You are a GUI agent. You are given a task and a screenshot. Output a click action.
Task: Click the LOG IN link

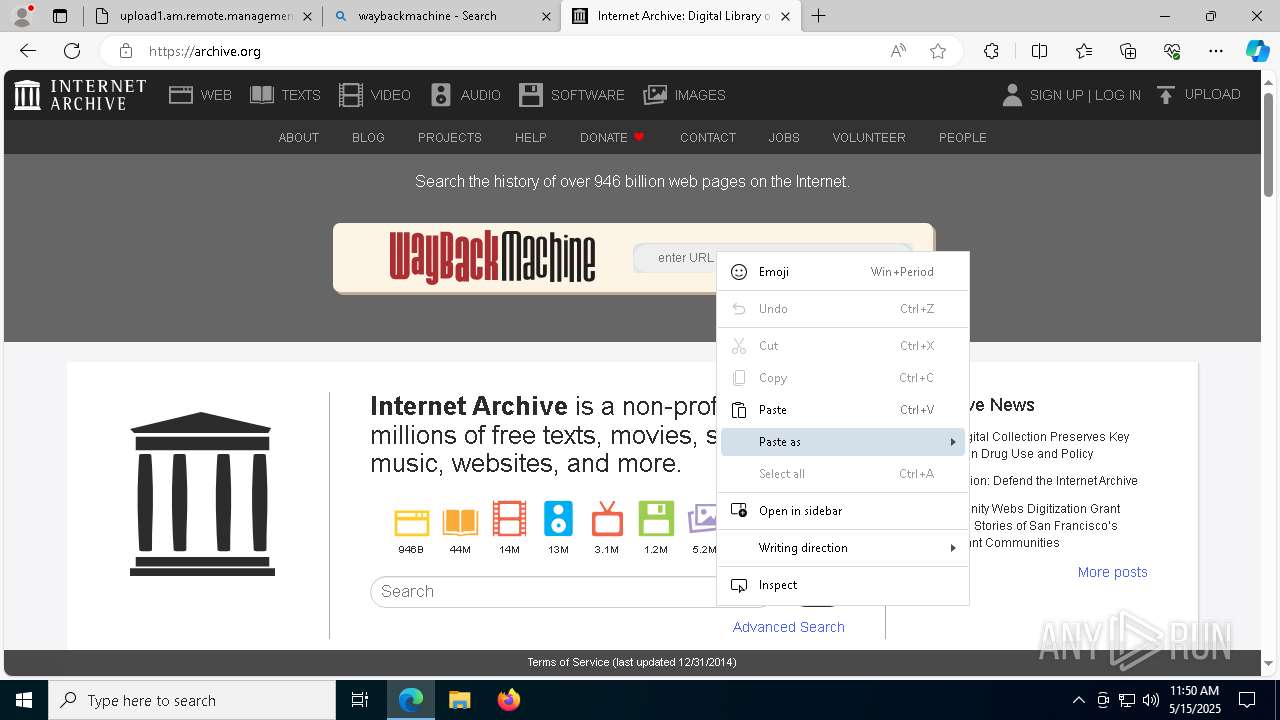tap(1118, 95)
